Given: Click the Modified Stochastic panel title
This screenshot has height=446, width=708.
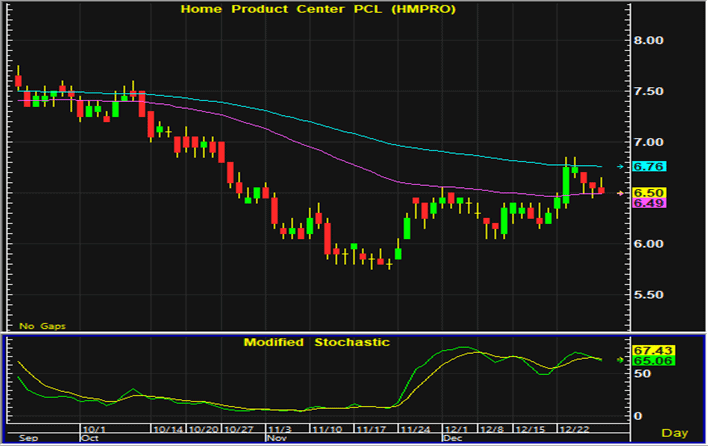Looking at the screenshot, I should 316,343.
